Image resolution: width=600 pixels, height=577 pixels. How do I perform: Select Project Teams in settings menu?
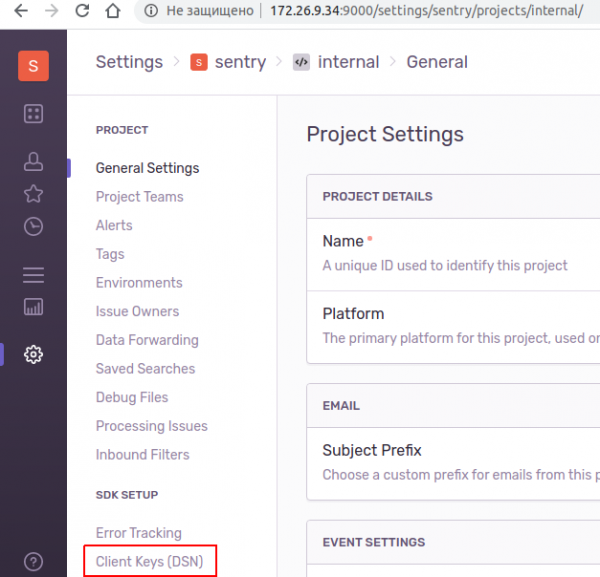click(139, 197)
